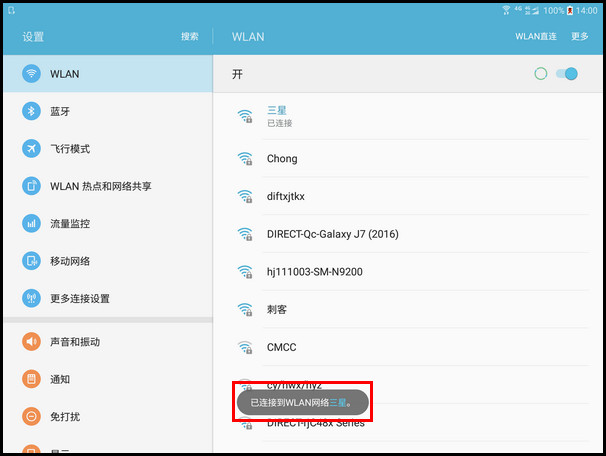
Task: Tap the Bluetooth icon next to 蓝牙
Action: point(31,111)
